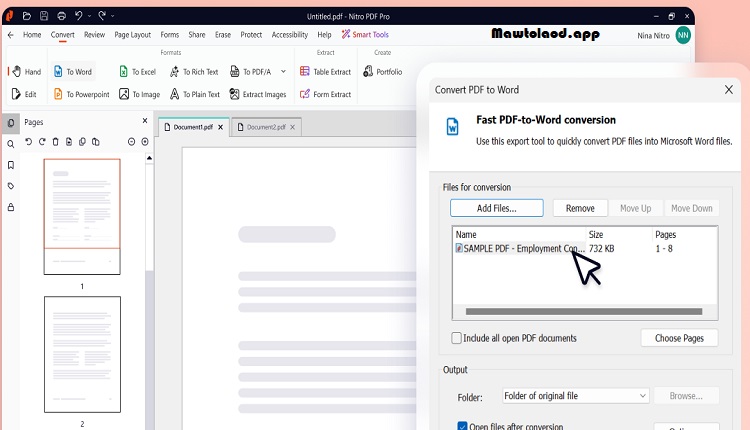The height and width of the screenshot is (430, 750).
Task: Select the Edit tool
Action: pyautogui.click(x=24, y=94)
